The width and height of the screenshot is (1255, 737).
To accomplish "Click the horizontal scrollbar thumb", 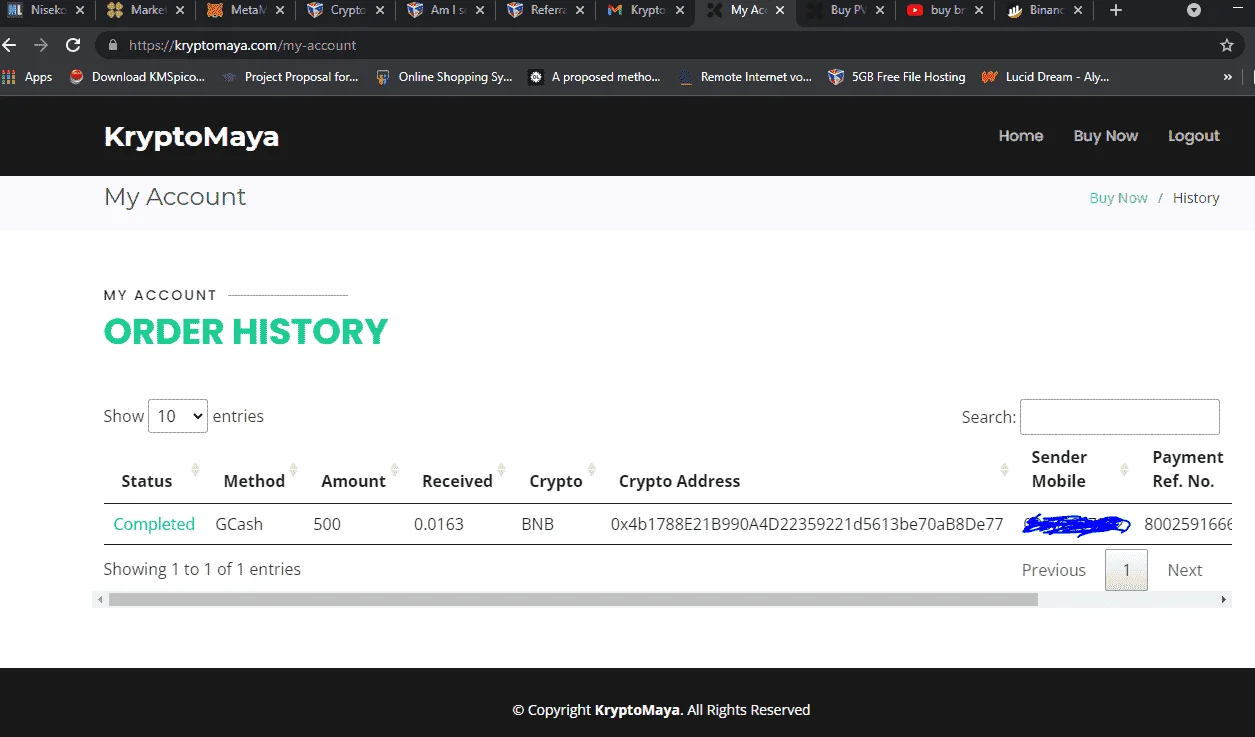I will click(573, 600).
